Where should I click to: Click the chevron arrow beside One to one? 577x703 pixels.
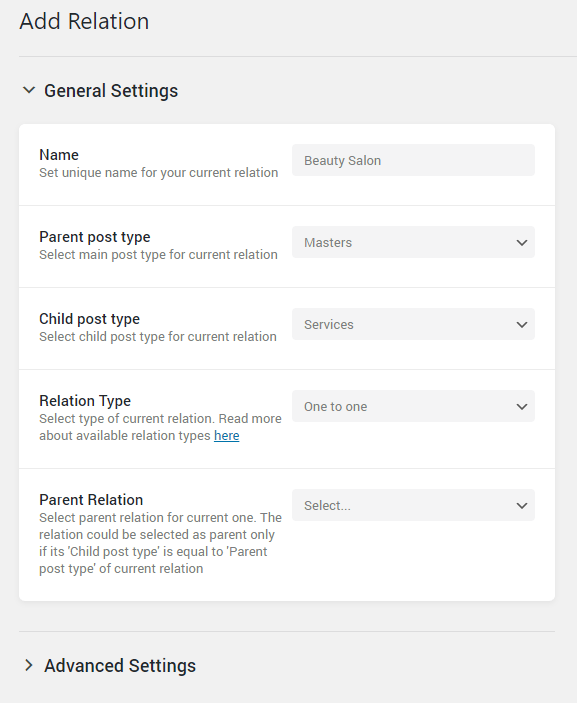pyautogui.click(x=522, y=407)
